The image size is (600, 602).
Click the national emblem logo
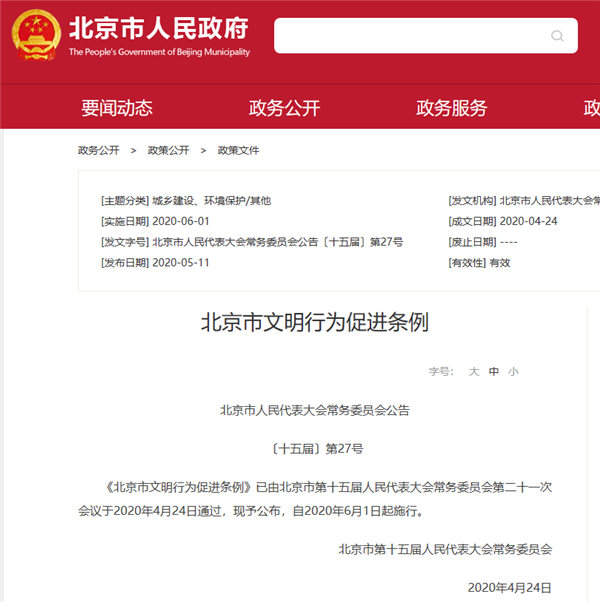pos(36,35)
